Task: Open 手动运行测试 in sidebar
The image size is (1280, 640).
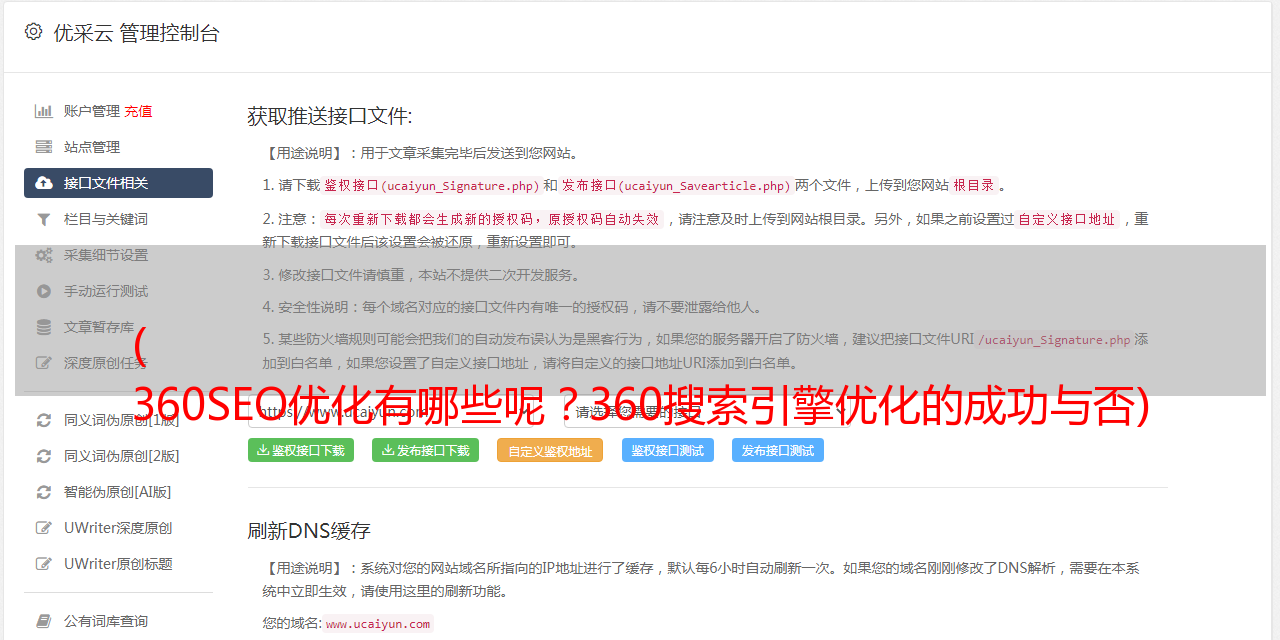Action: click(x=118, y=291)
